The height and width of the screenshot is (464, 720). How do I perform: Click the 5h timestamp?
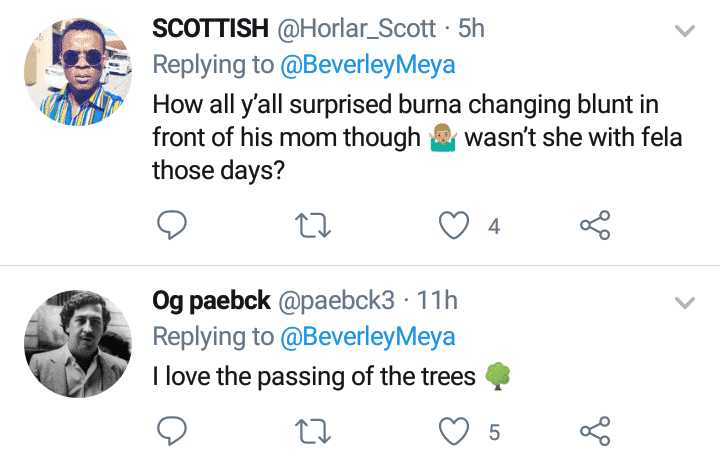click(x=471, y=29)
